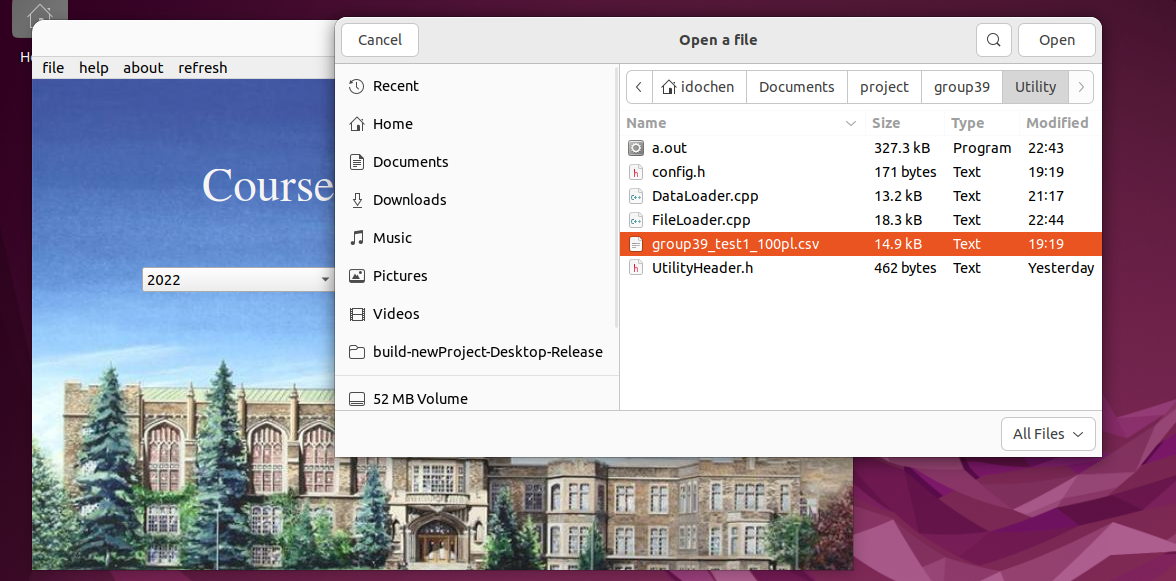
Task: Click the Yesterday modified cell
Action: click(1060, 268)
